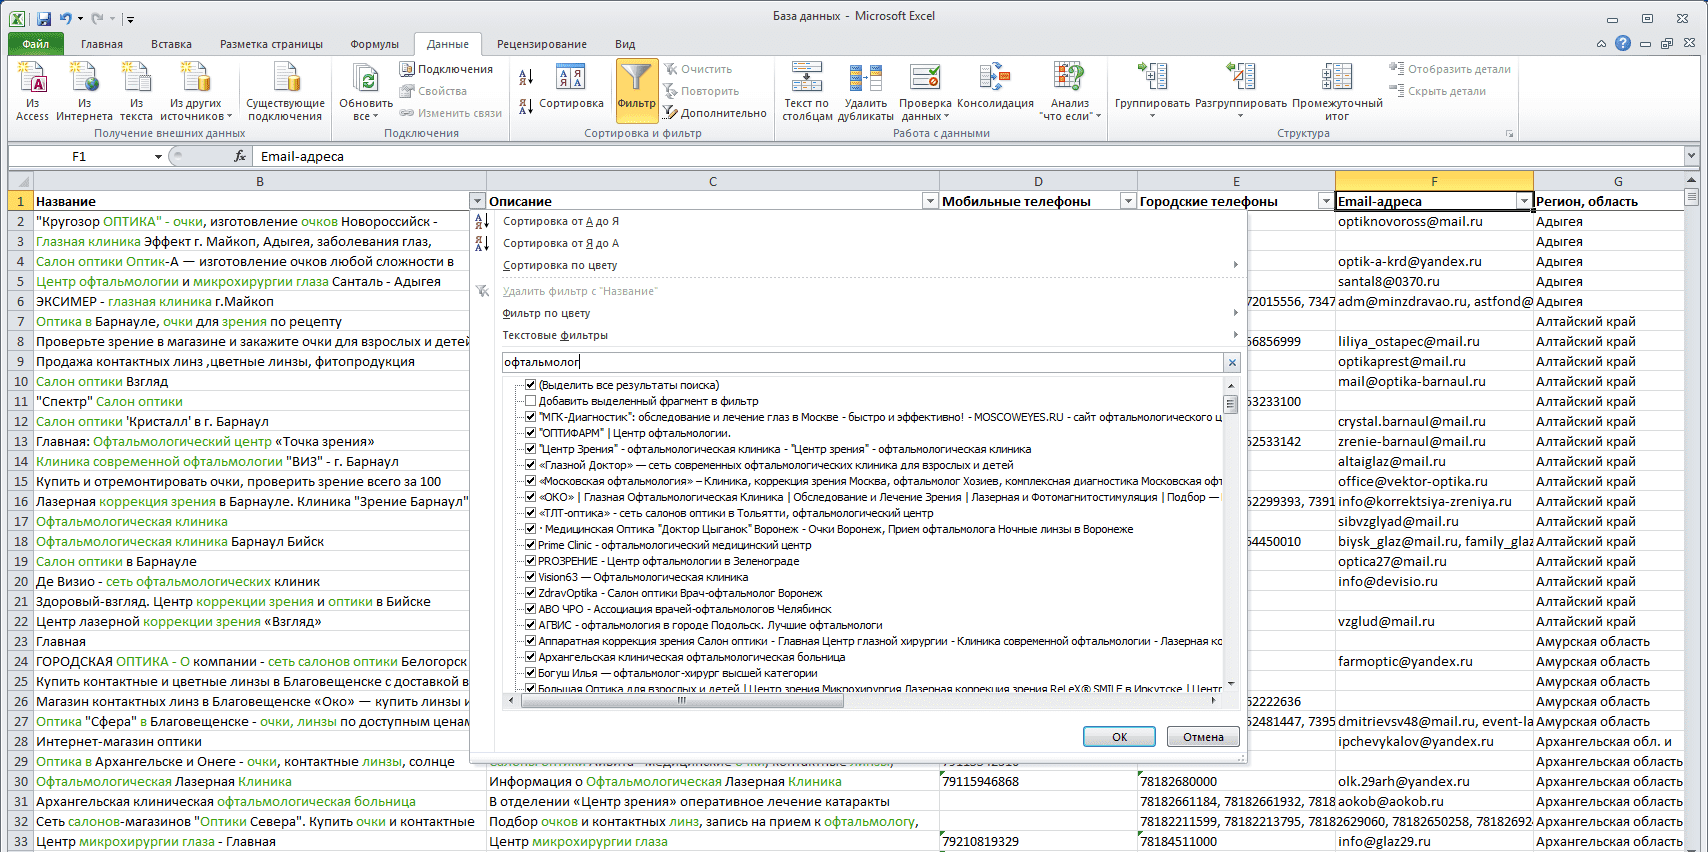The width and height of the screenshot is (1708, 852).
Task: Cancel filter with Отмена button
Action: pyautogui.click(x=1203, y=737)
